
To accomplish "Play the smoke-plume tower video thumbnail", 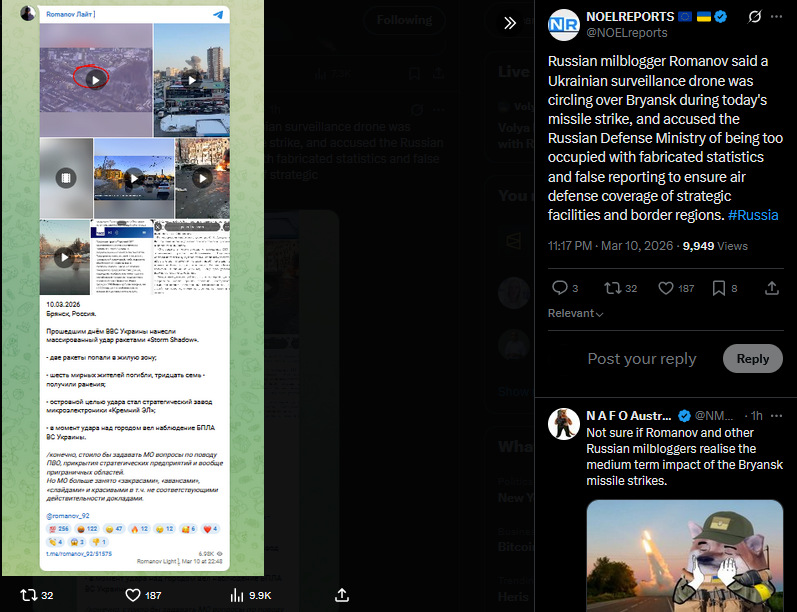I will pos(192,80).
